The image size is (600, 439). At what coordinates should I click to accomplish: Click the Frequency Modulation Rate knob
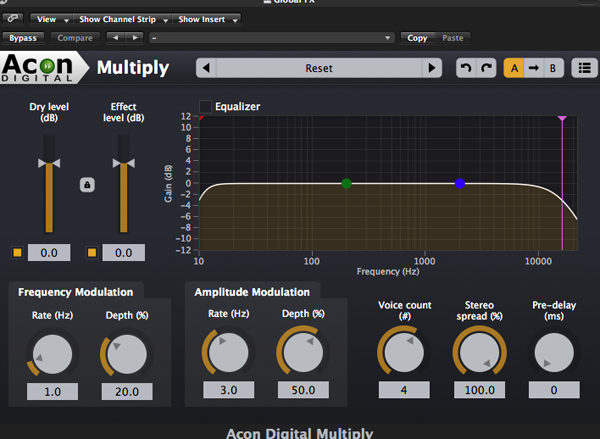(52, 354)
